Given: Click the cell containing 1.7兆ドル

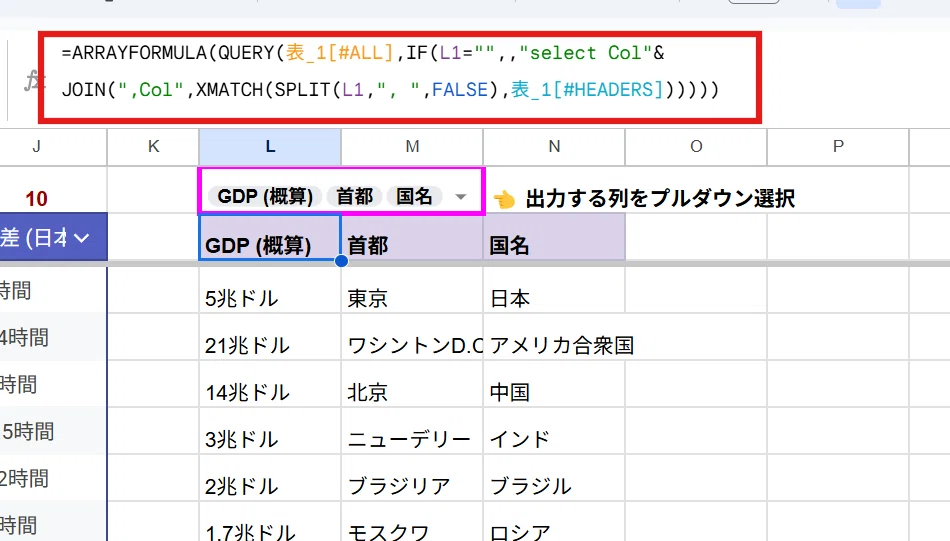Looking at the screenshot, I should 270,522.
